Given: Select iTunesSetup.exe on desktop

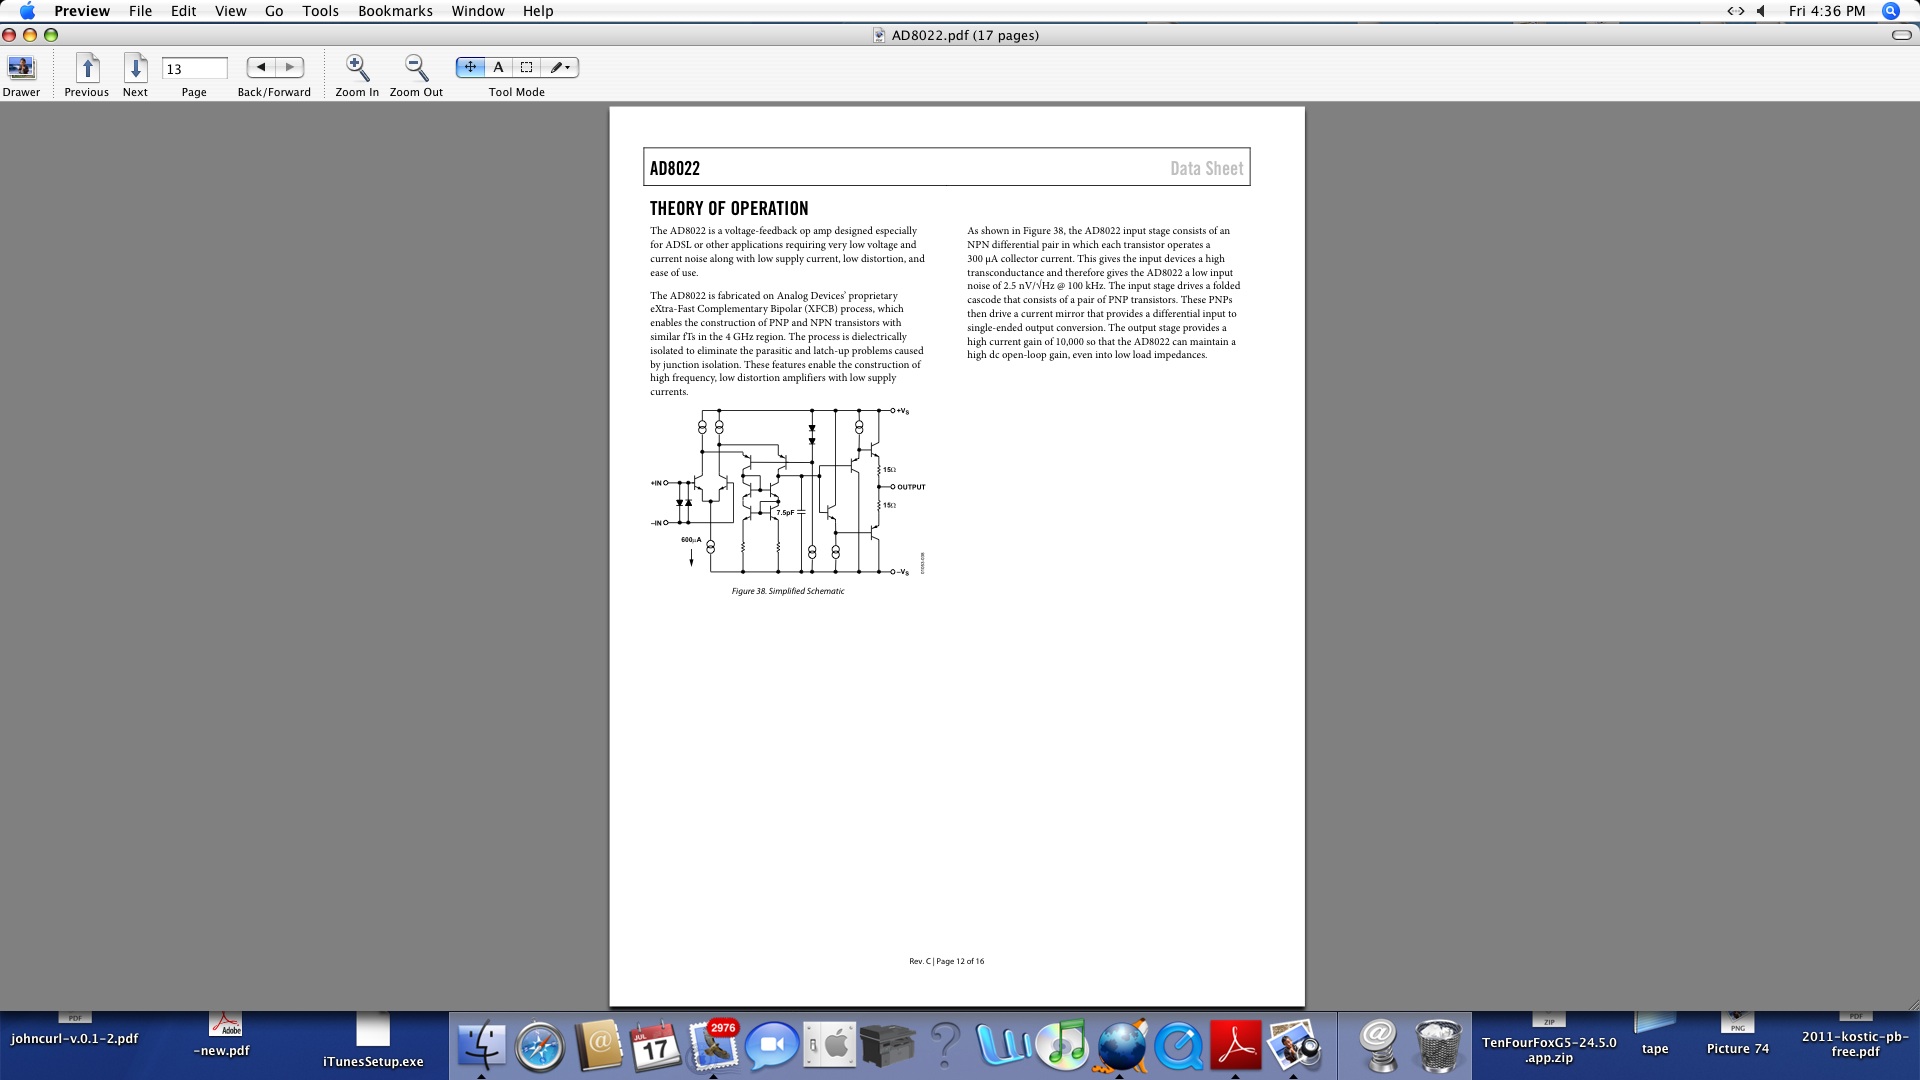Looking at the screenshot, I should point(373,1042).
